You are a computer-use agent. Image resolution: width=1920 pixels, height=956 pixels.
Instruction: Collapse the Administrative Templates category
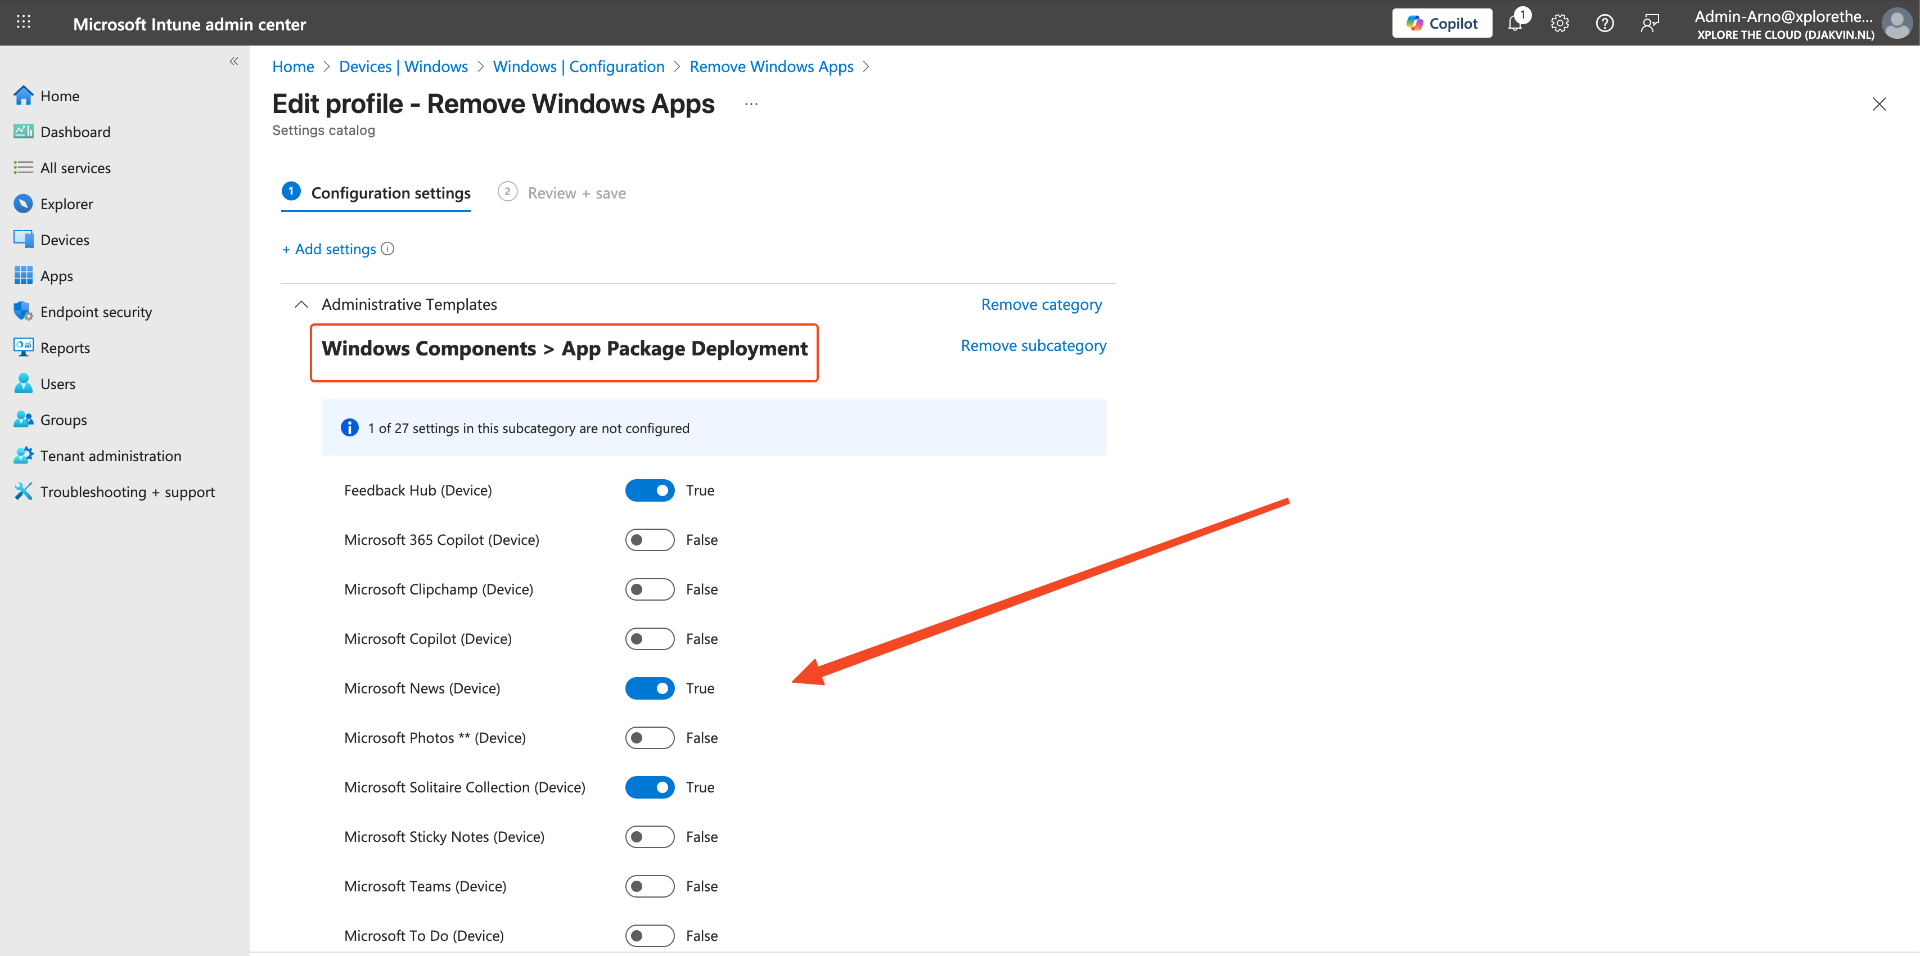(301, 304)
